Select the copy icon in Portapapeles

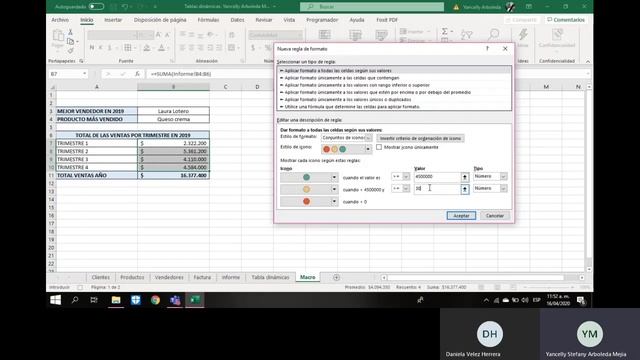click(70, 41)
